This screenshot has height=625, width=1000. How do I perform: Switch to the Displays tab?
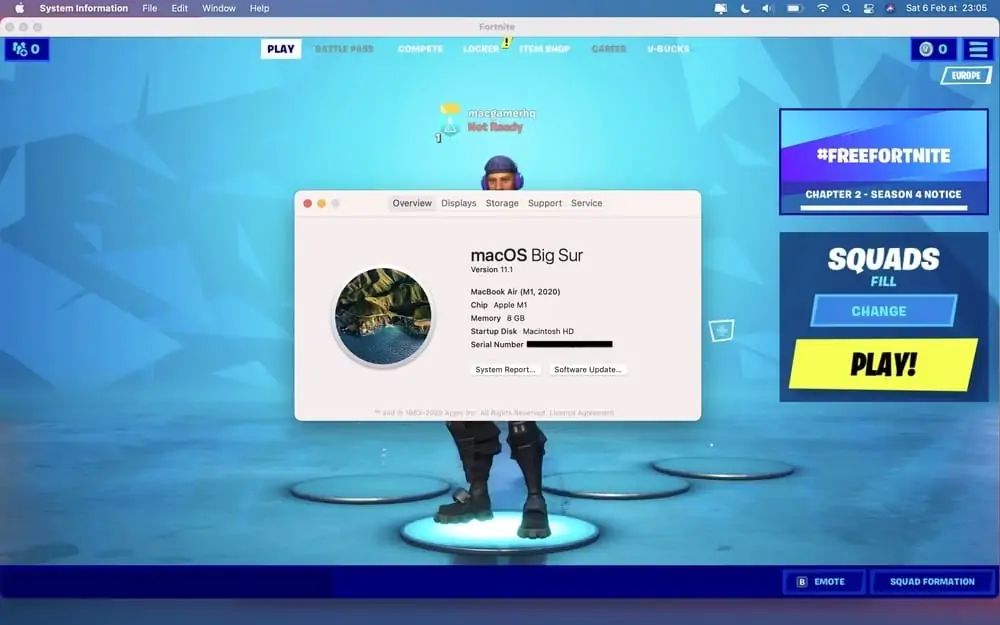(x=459, y=203)
